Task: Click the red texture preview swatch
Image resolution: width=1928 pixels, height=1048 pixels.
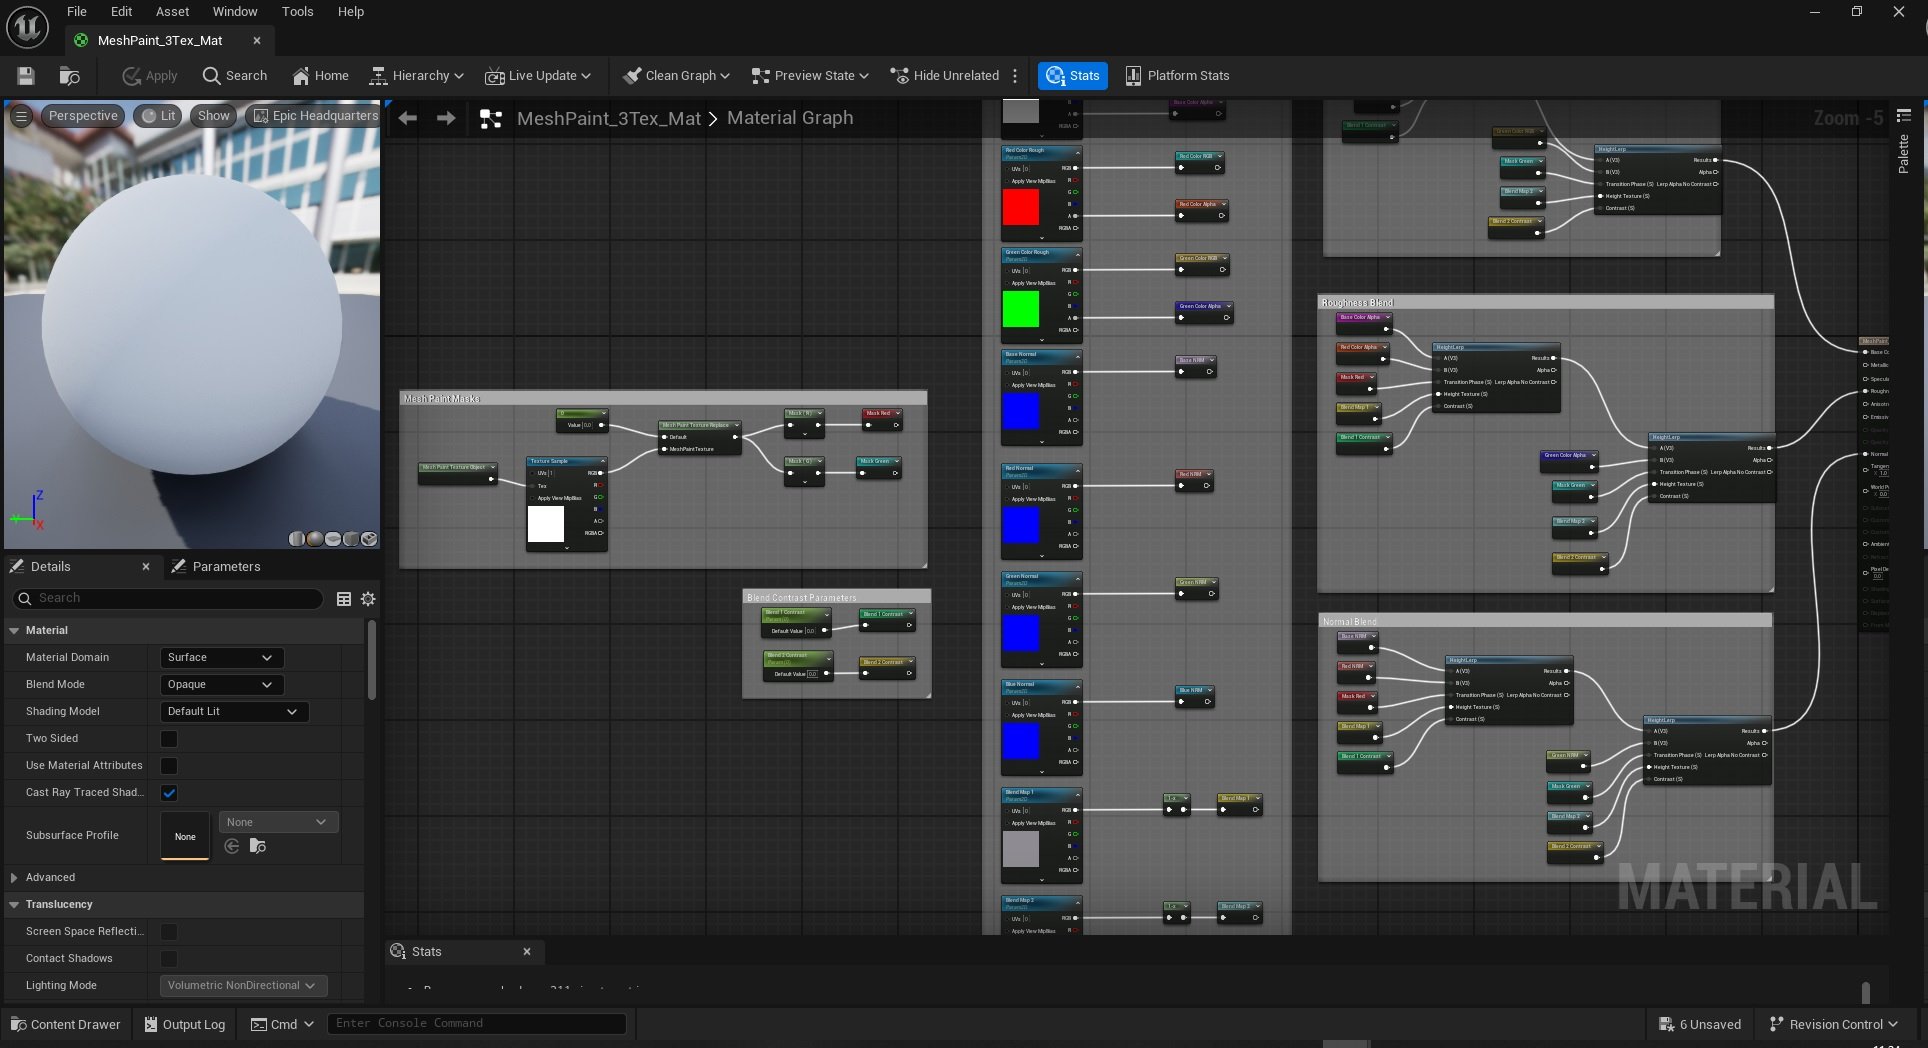Action: tap(1020, 207)
